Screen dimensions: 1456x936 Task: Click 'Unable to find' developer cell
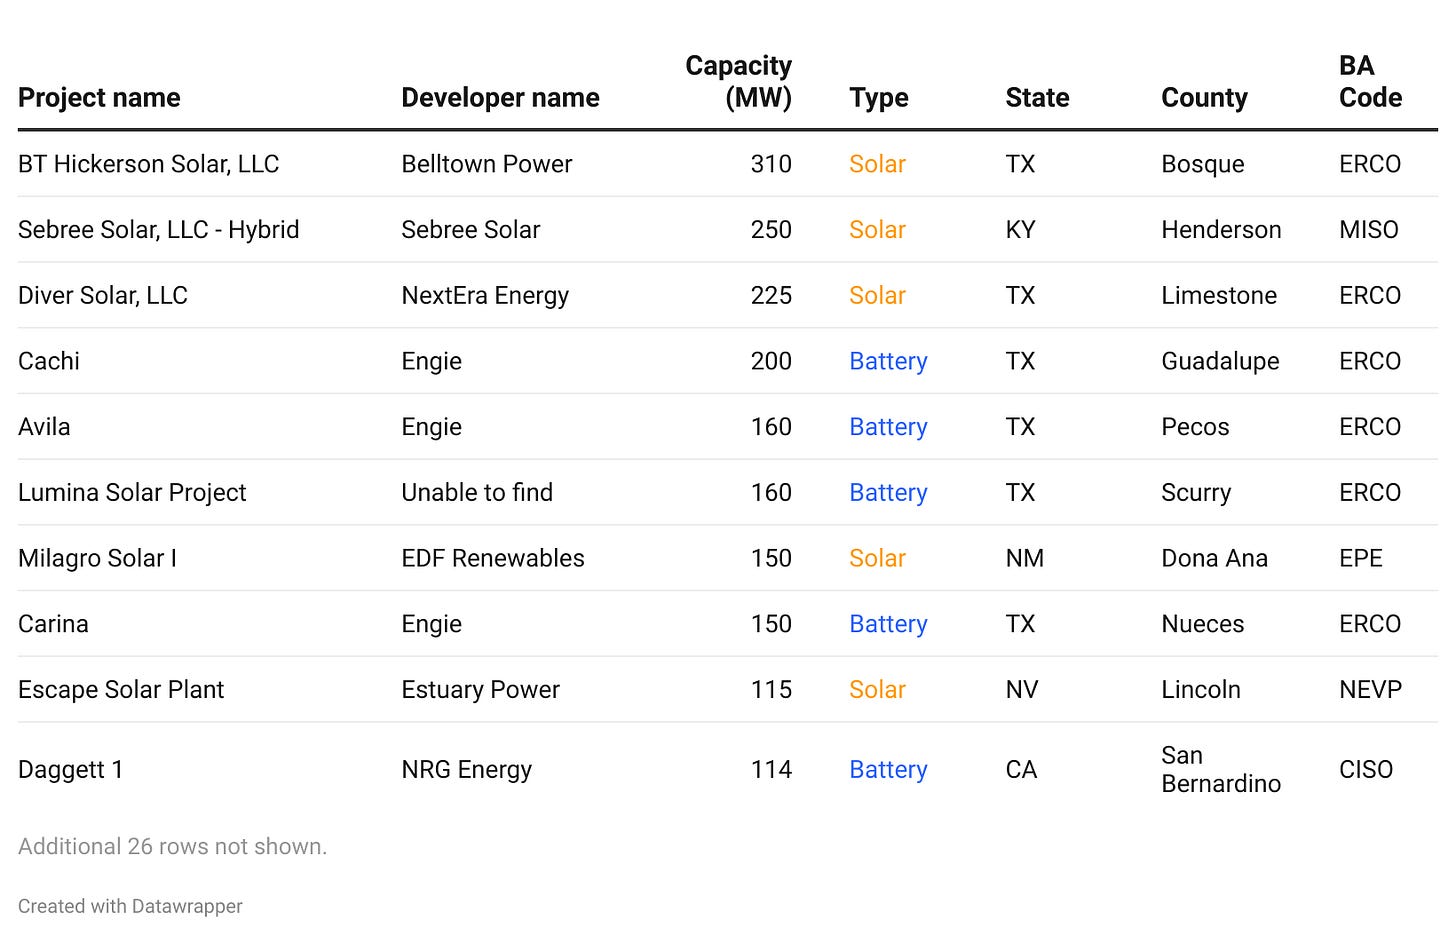477,493
